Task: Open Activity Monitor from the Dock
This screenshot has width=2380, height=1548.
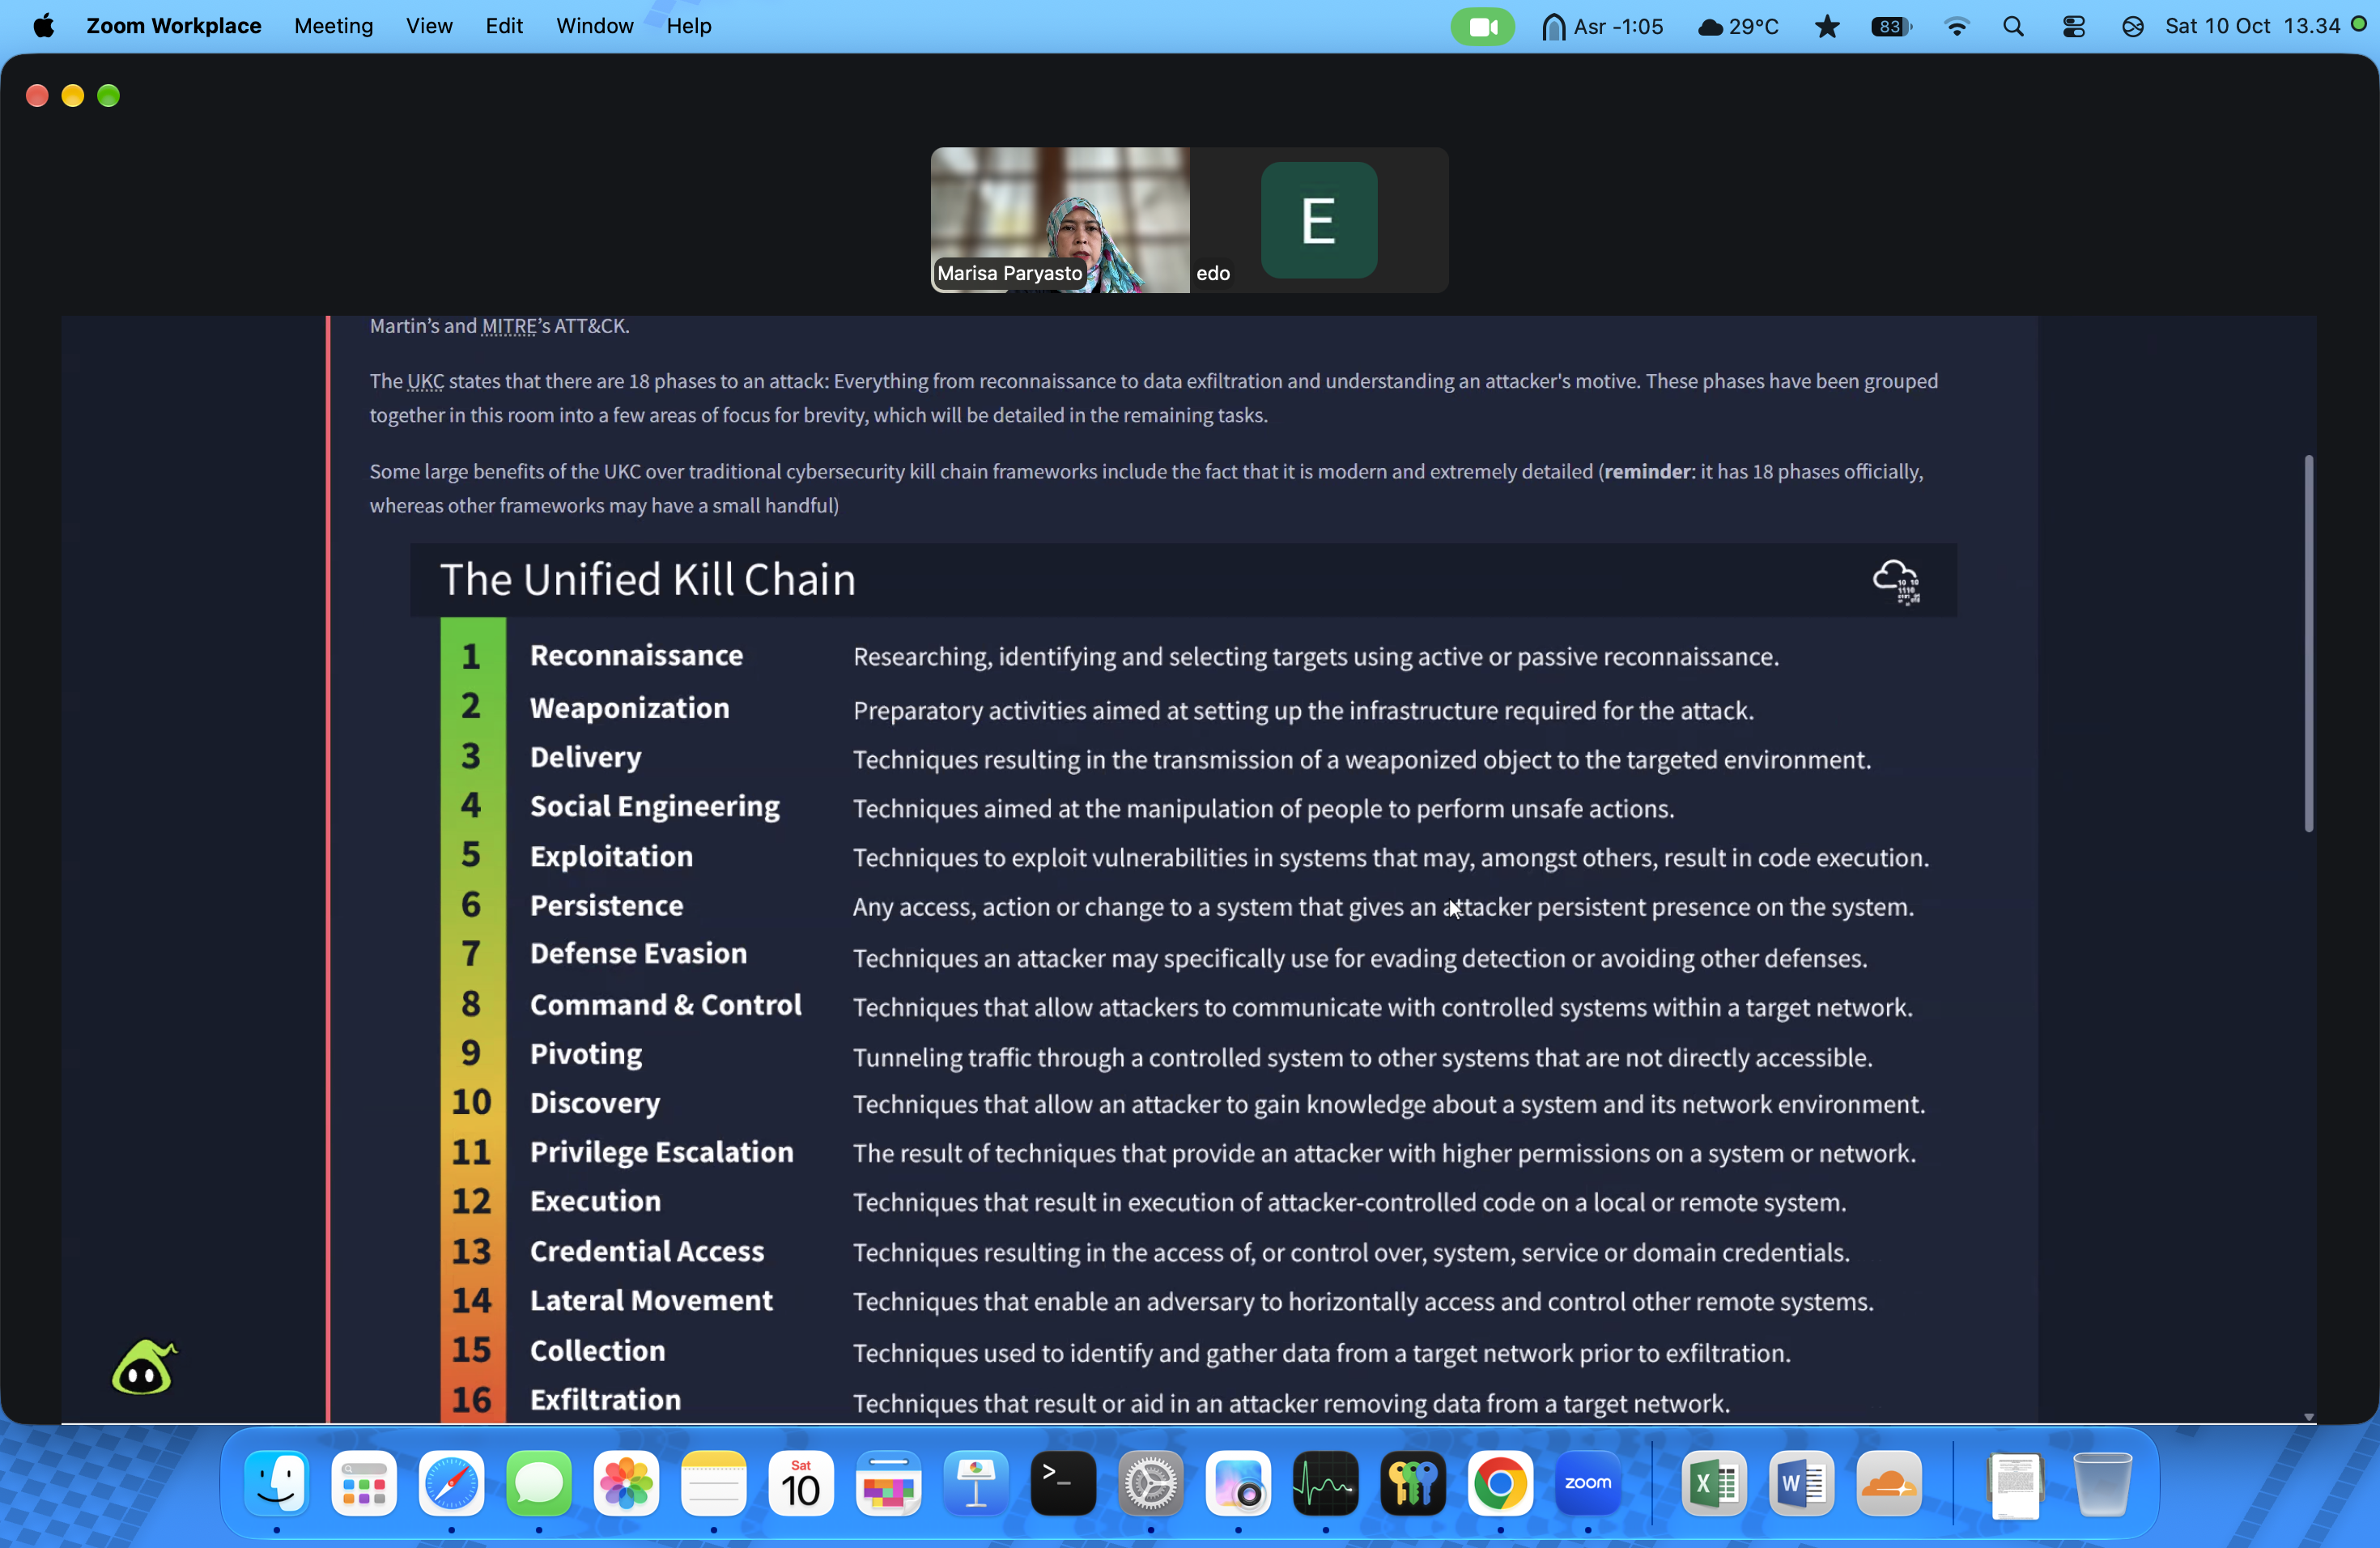Action: pos(1325,1483)
